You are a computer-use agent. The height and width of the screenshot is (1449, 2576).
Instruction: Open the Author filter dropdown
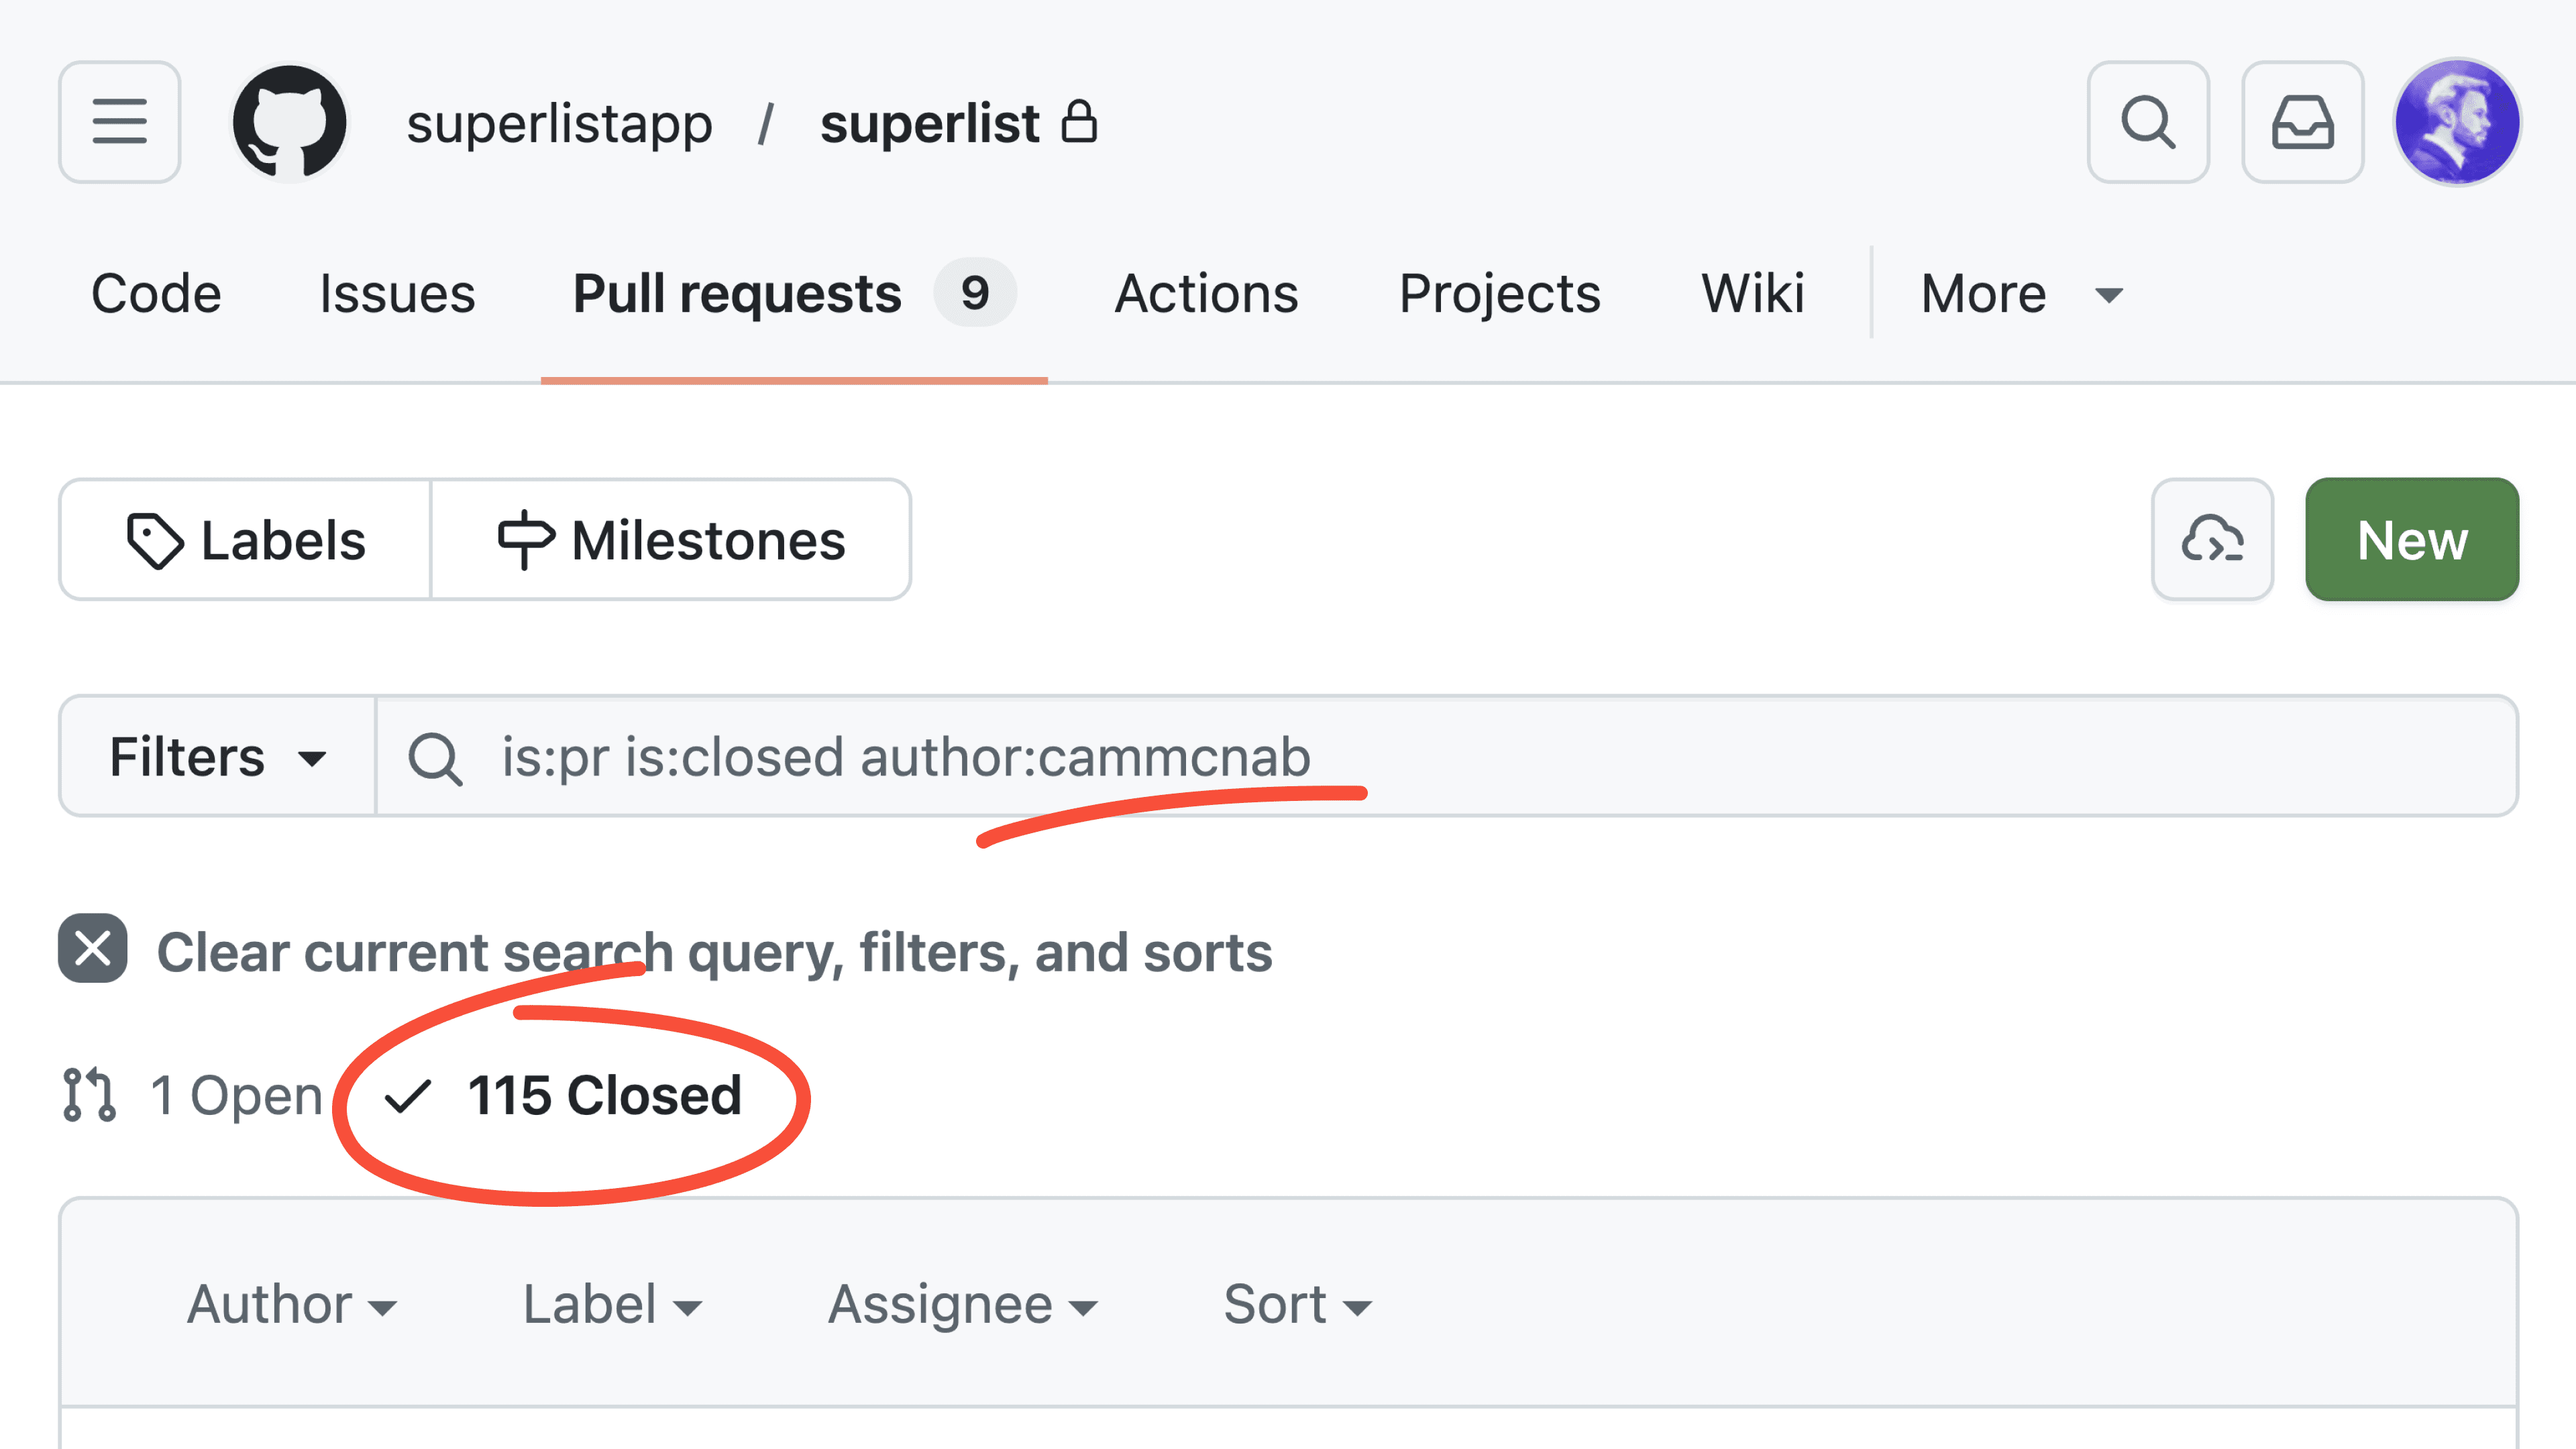tap(291, 1304)
